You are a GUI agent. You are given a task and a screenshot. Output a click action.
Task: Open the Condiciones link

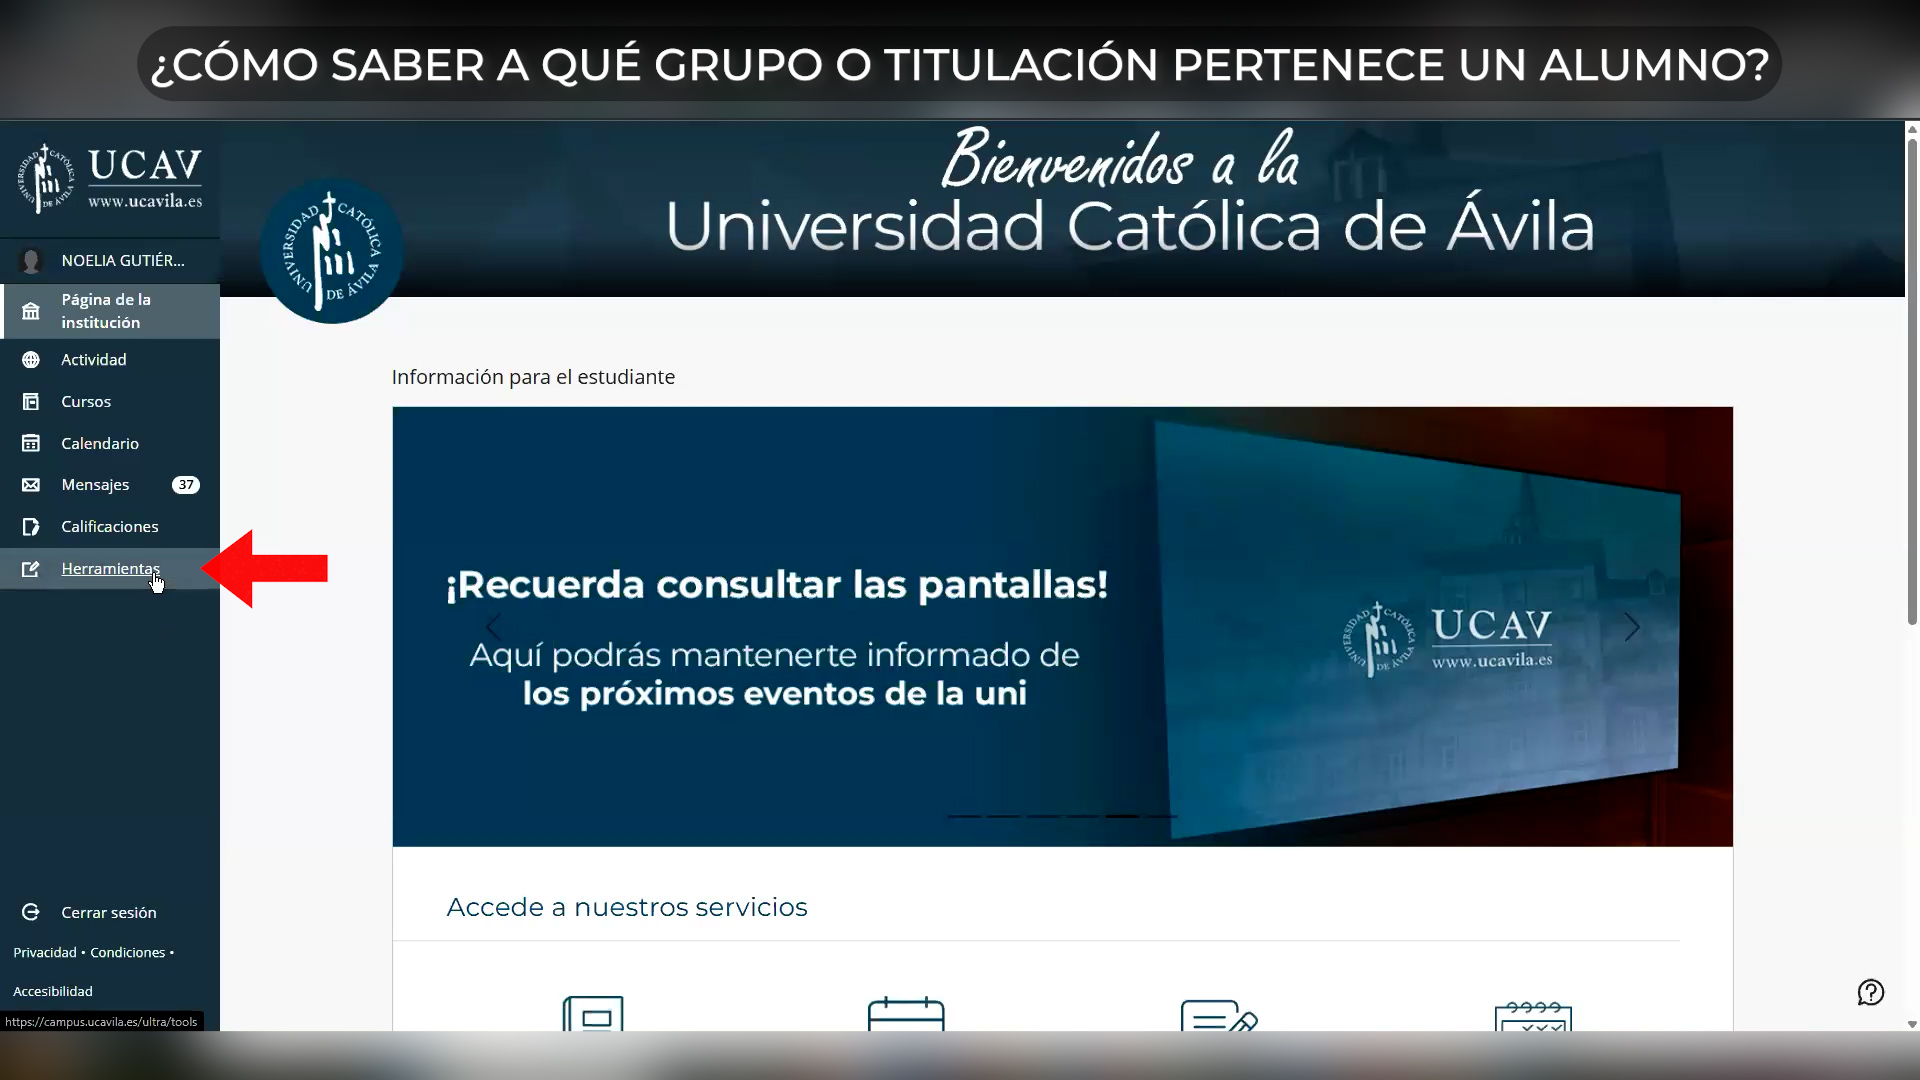128,953
